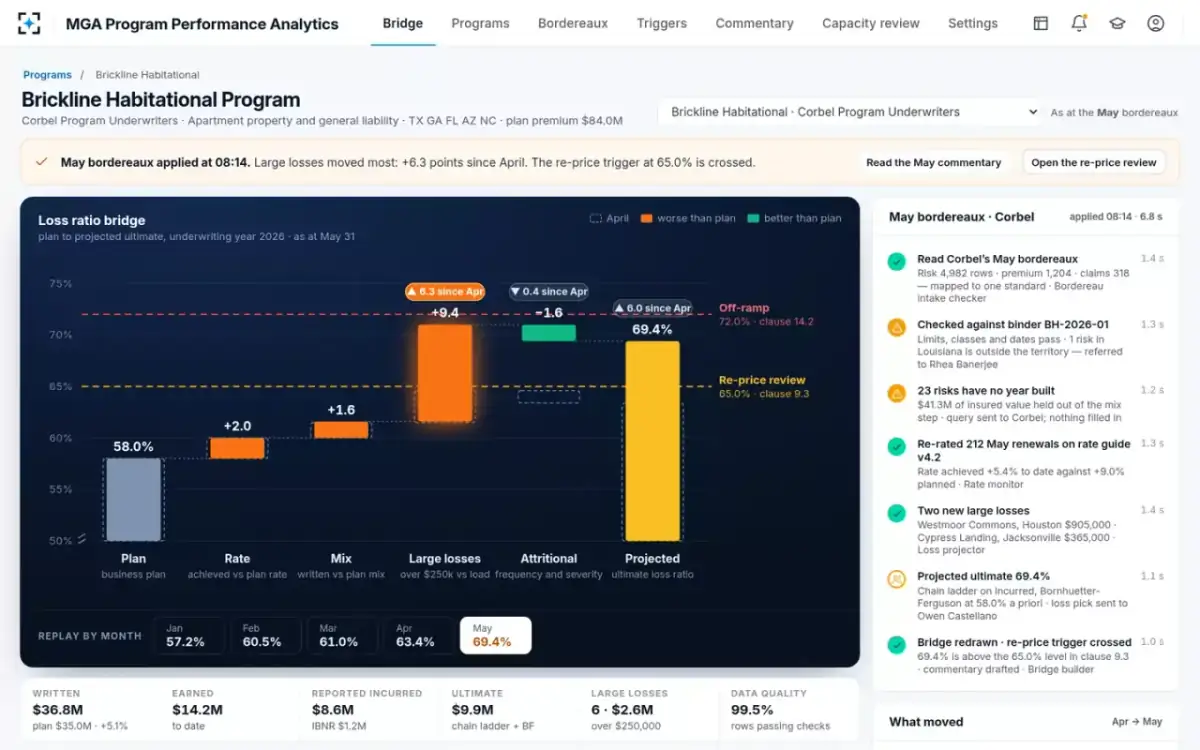The image size is (1200, 750).
Task: Click the 0.4 since Apr badge
Action: pos(549,291)
